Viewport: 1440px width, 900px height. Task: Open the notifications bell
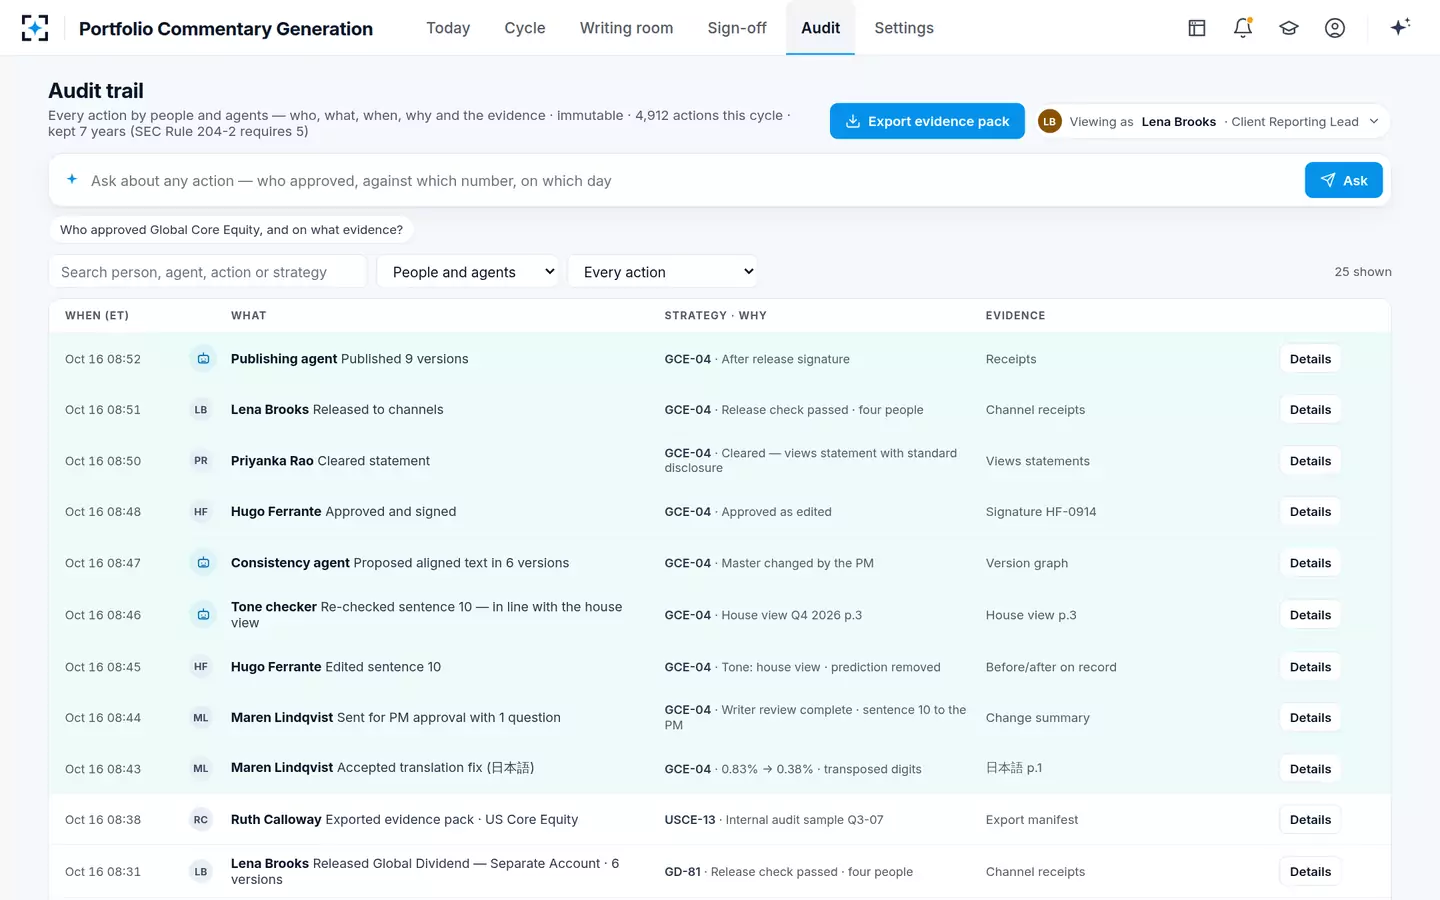pos(1243,28)
